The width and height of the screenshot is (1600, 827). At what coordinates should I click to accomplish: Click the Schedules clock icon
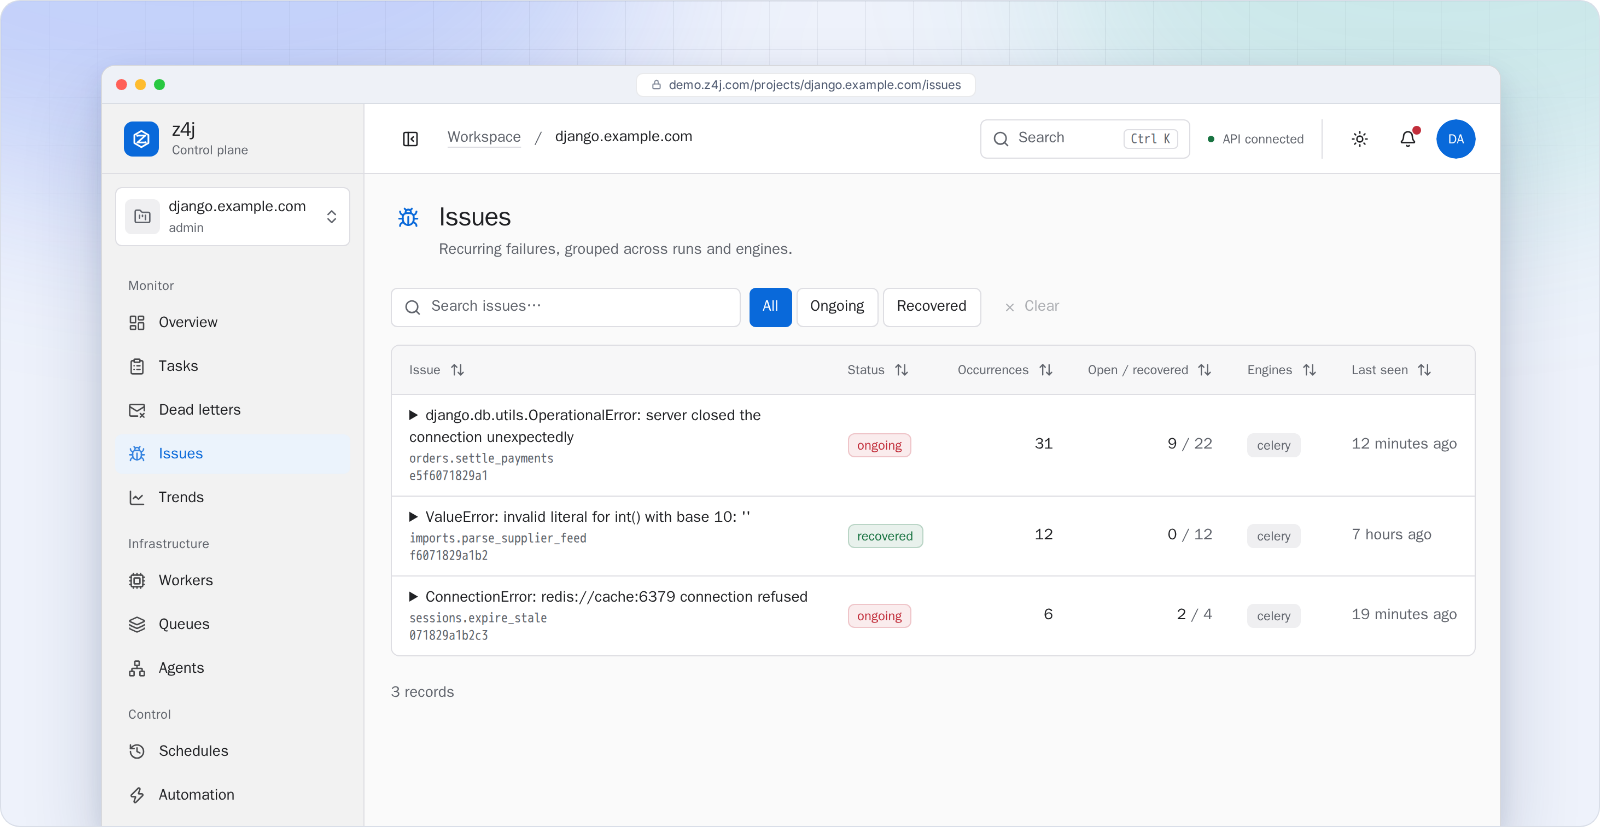(137, 751)
